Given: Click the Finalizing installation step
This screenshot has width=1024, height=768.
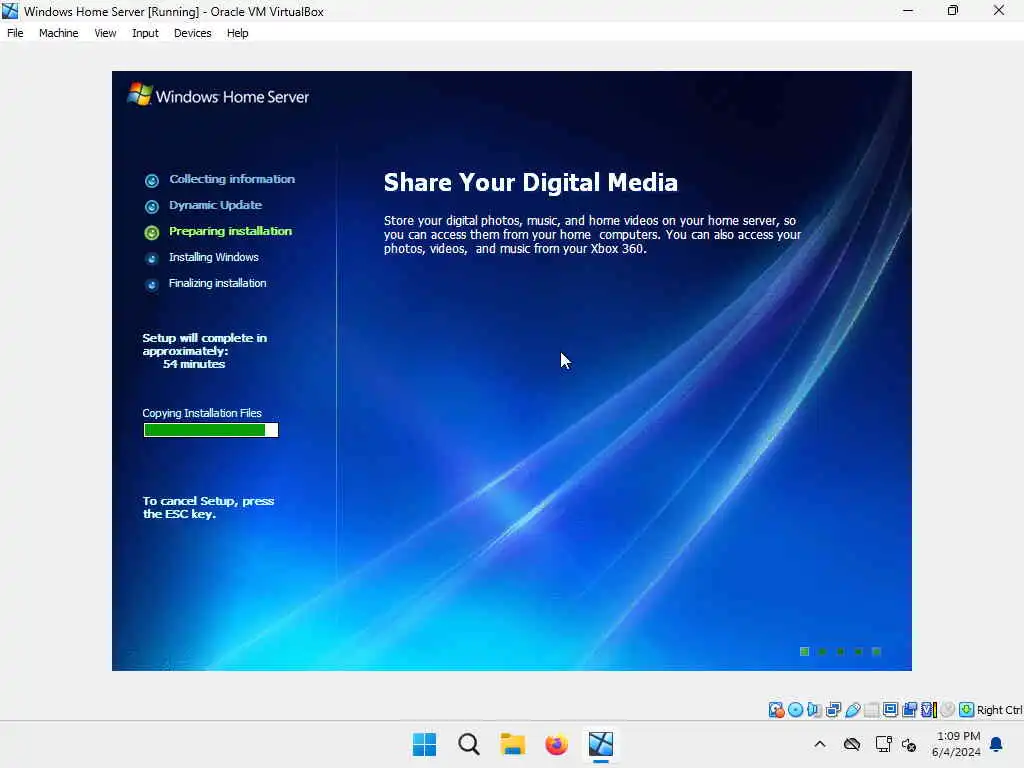Looking at the screenshot, I should coord(217,283).
